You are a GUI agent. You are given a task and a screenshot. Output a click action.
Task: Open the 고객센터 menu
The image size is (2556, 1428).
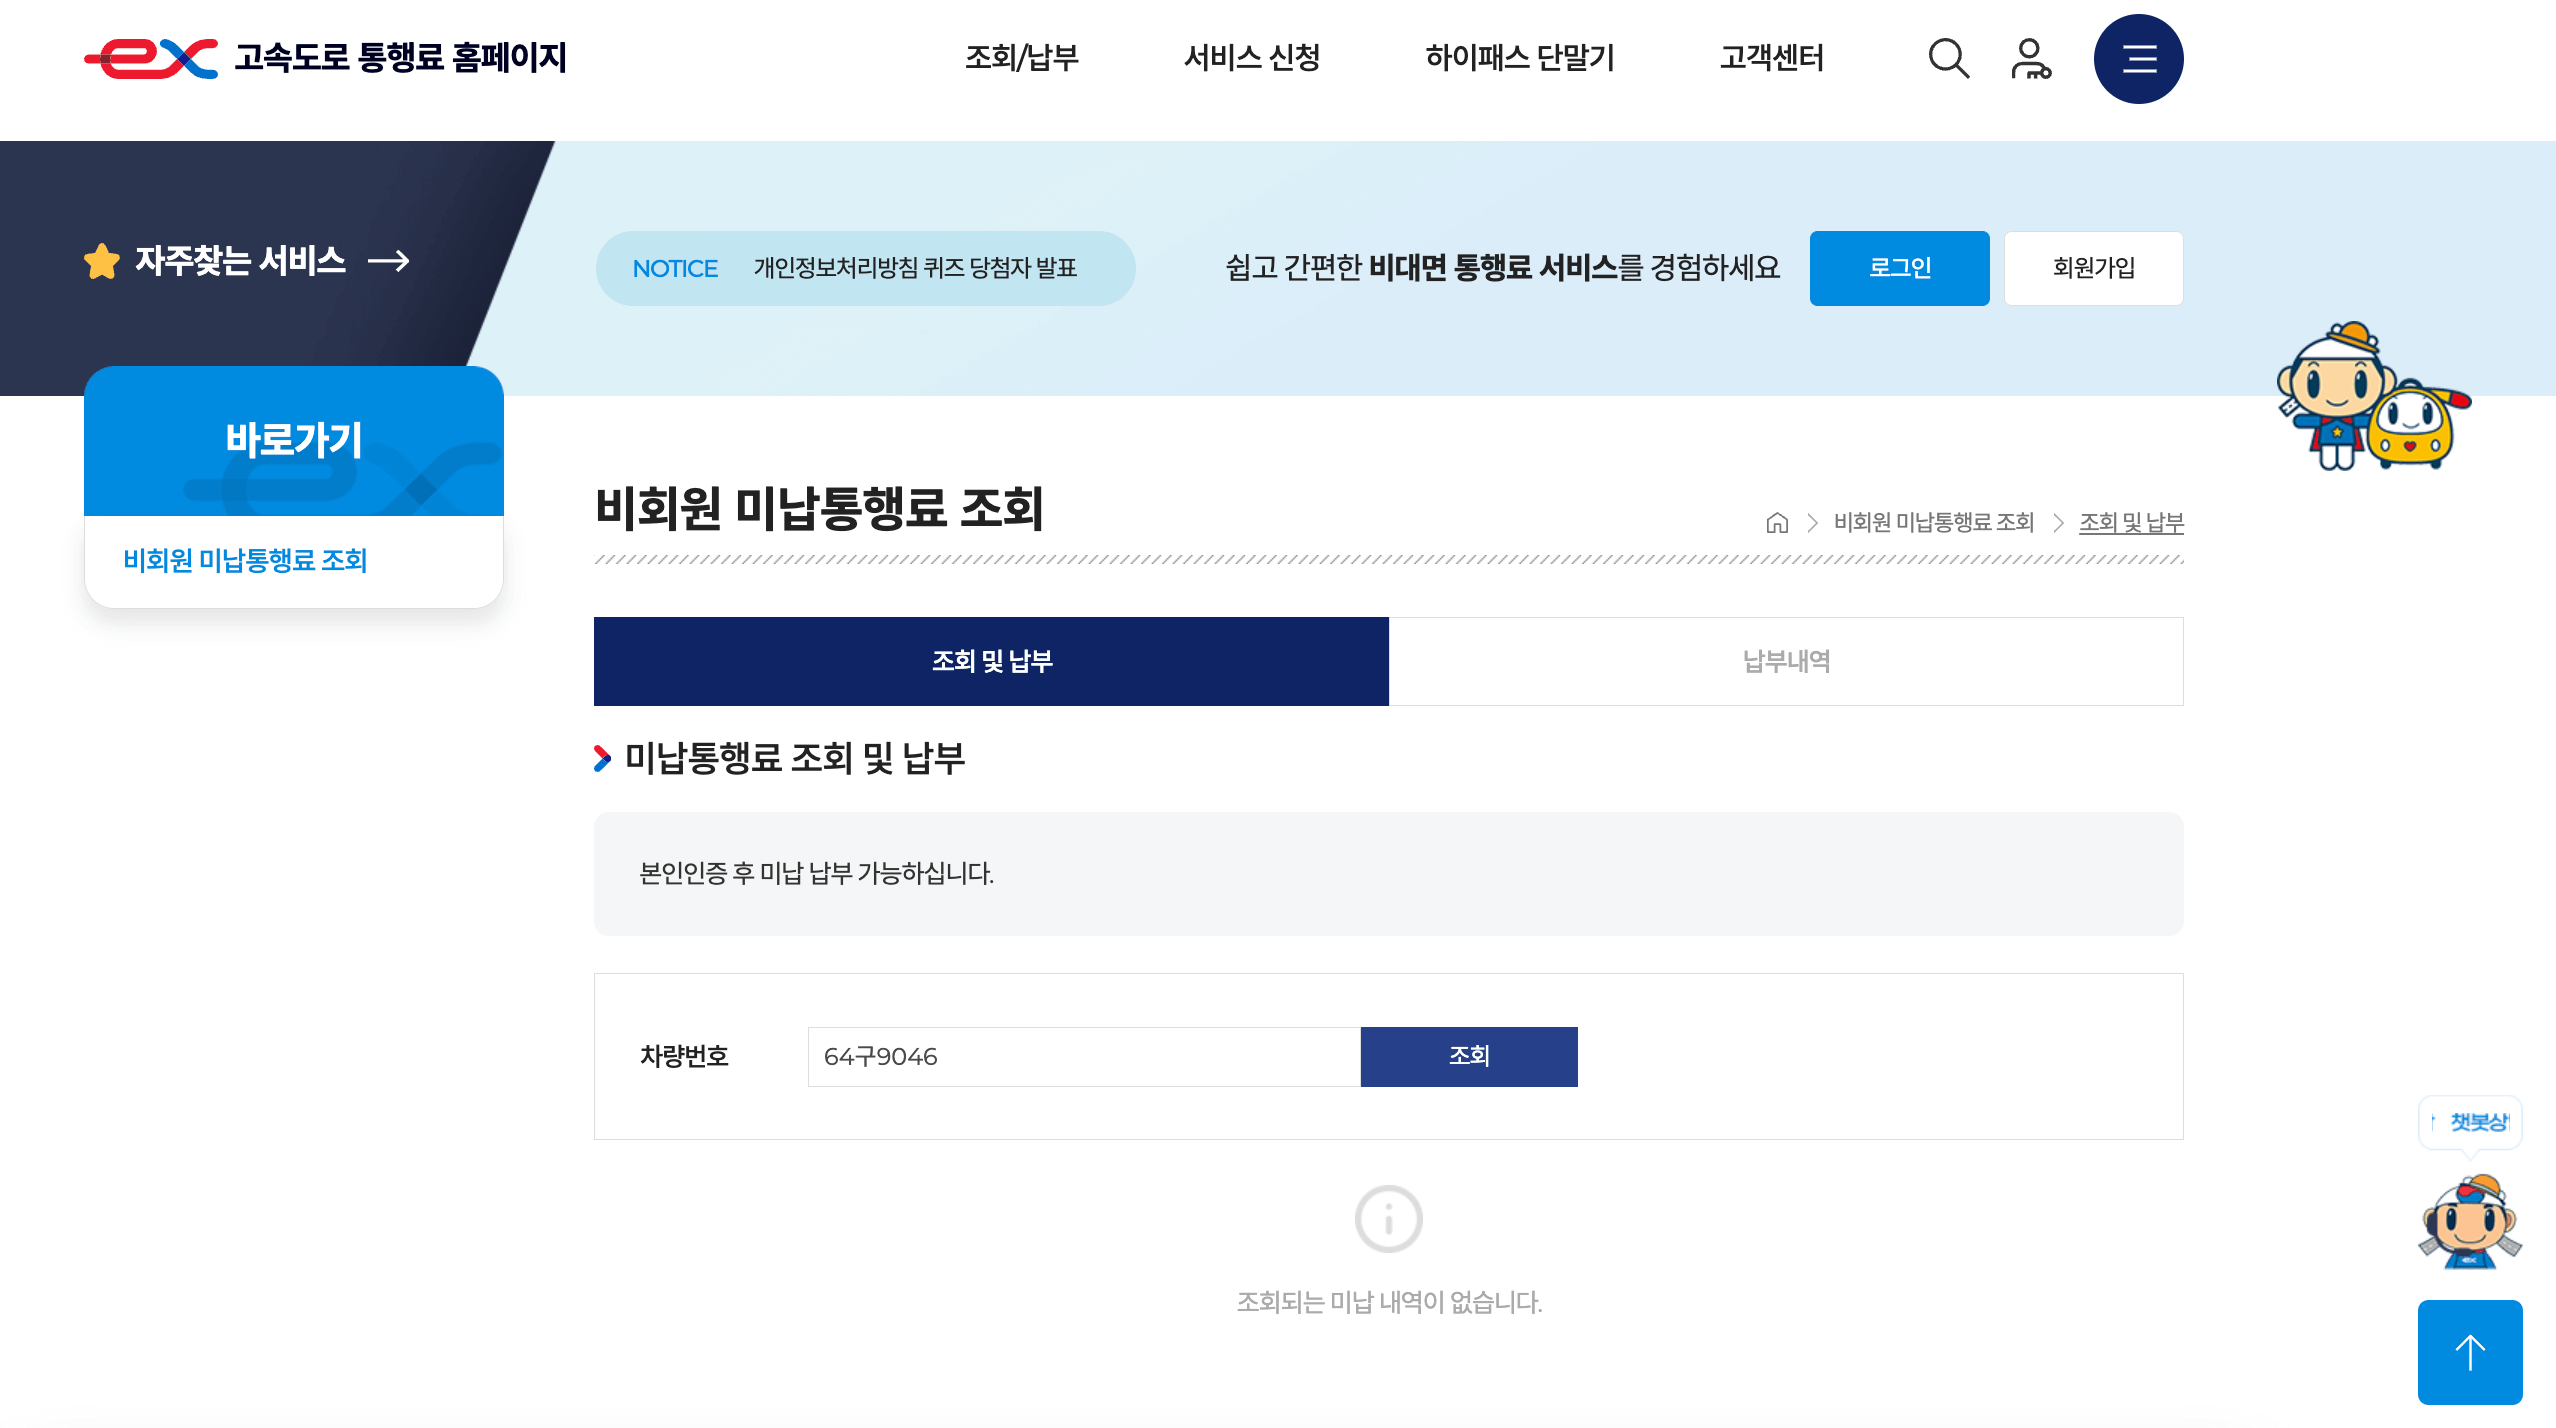[1772, 58]
